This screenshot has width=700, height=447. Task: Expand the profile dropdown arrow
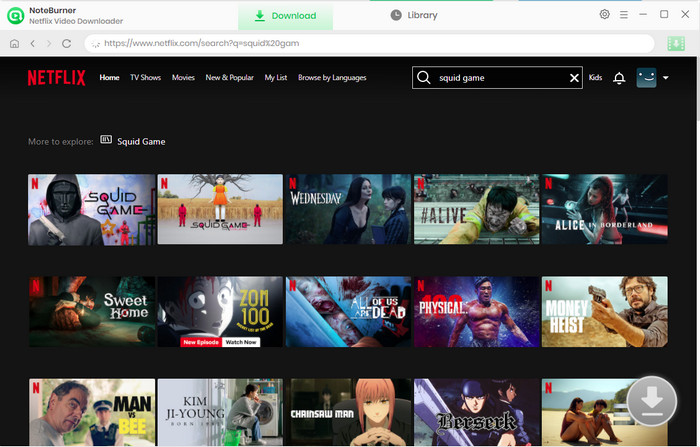666,78
